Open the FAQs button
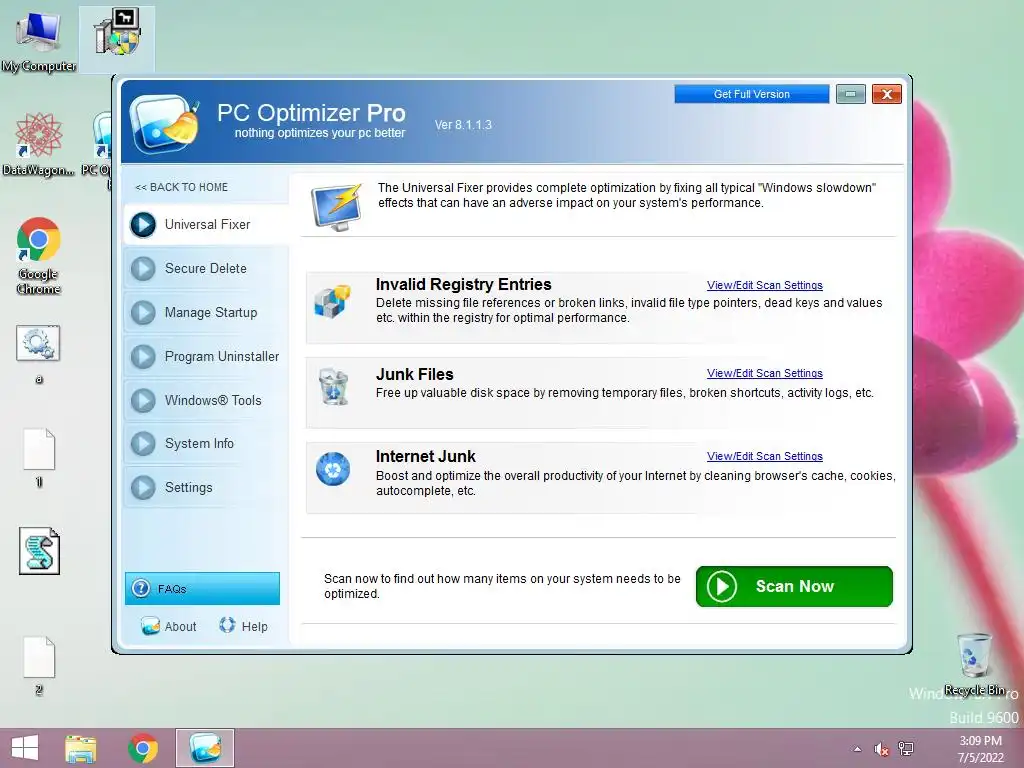 point(202,588)
